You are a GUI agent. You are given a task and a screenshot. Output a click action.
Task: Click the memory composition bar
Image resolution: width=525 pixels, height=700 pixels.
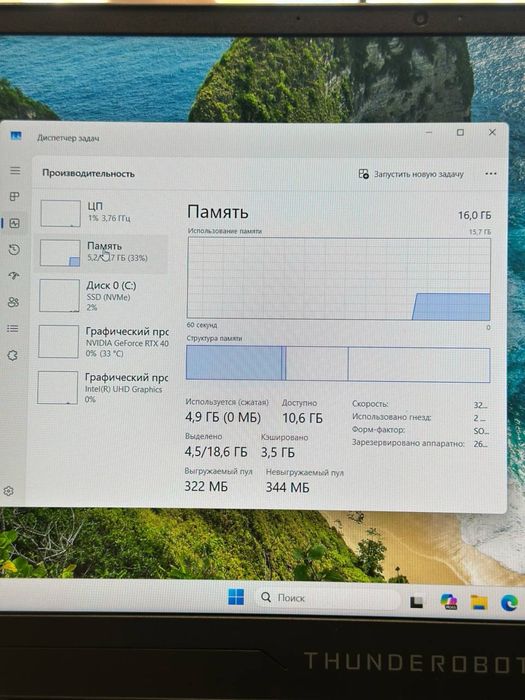[338, 364]
